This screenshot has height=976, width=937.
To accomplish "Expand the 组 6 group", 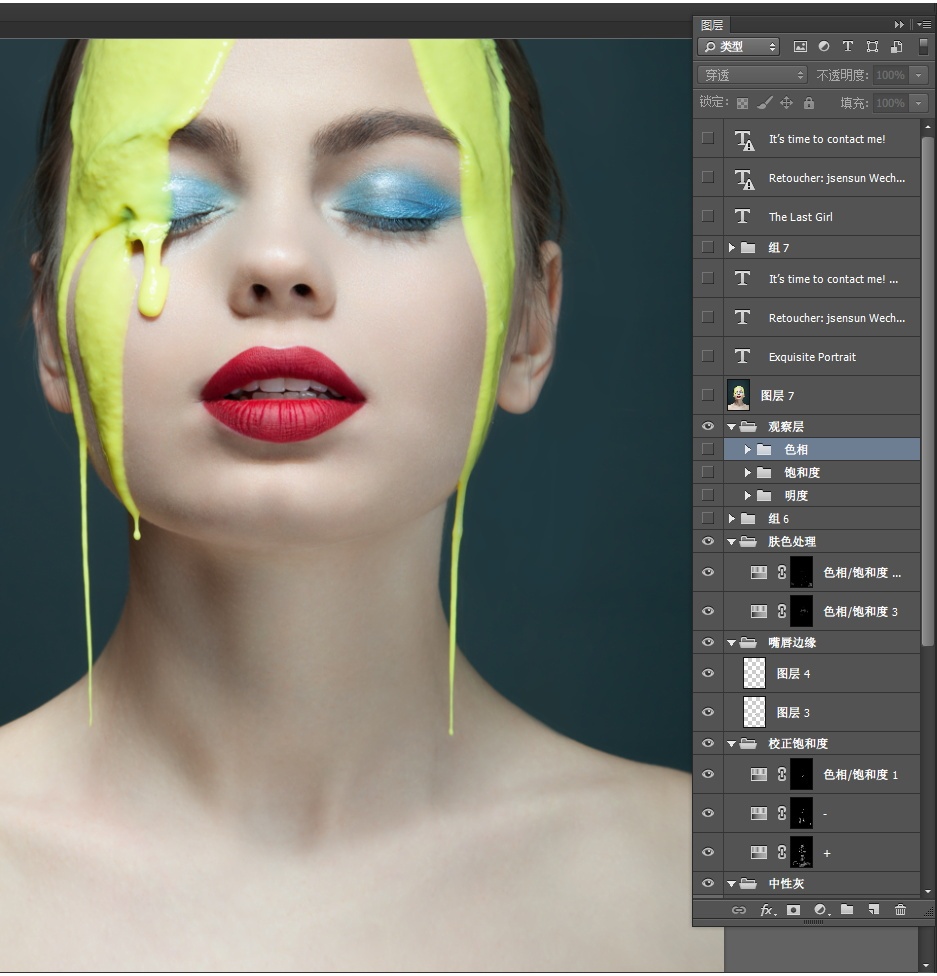I will point(732,518).
